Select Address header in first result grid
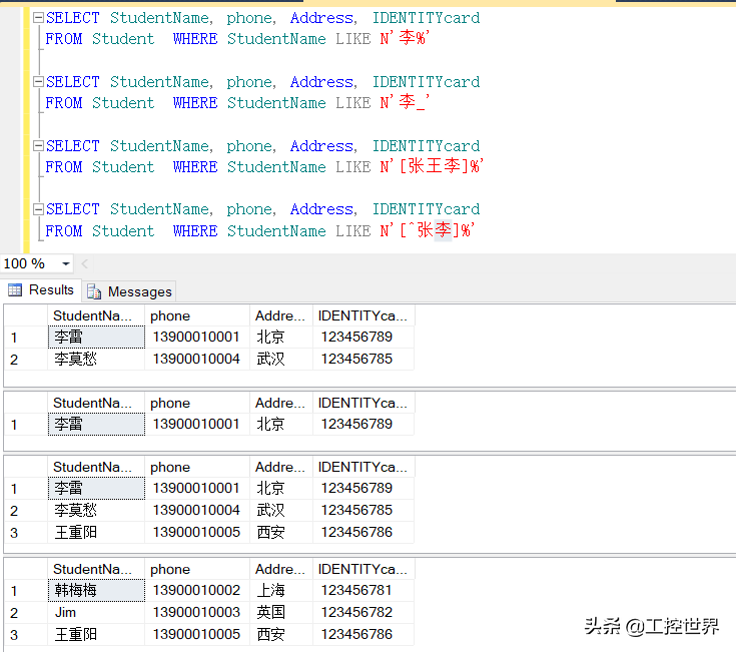Viewport: 736px width, 652px height. [x=281, y=316]
